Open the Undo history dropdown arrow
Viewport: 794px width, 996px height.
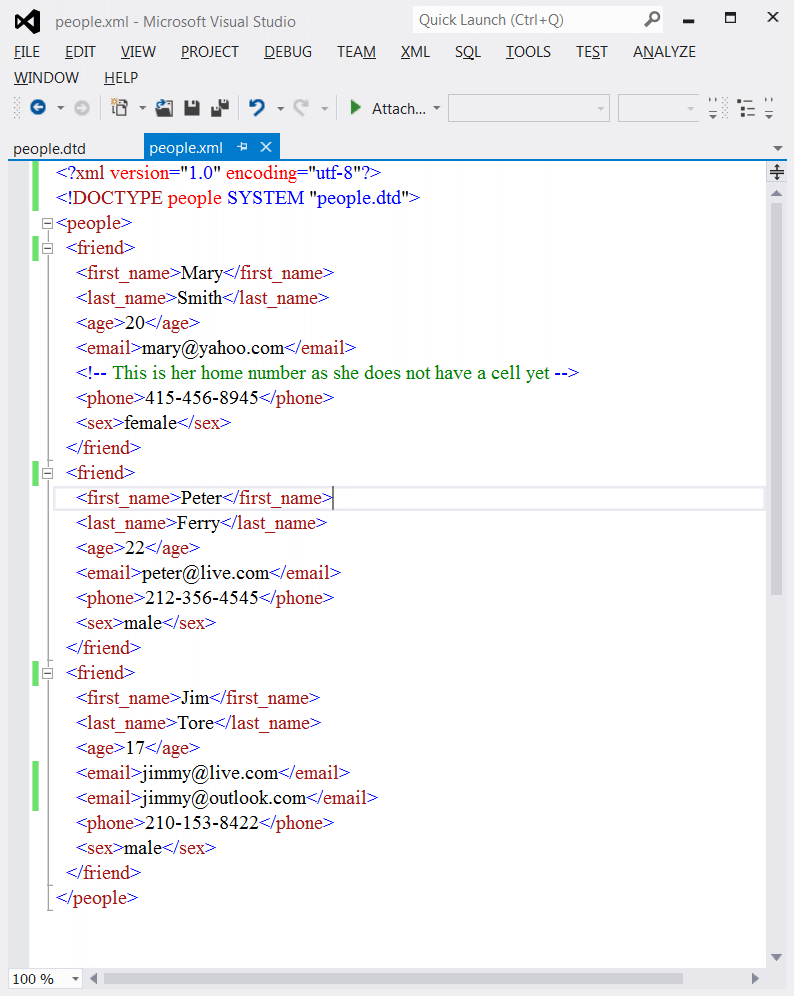pos(280,109)
